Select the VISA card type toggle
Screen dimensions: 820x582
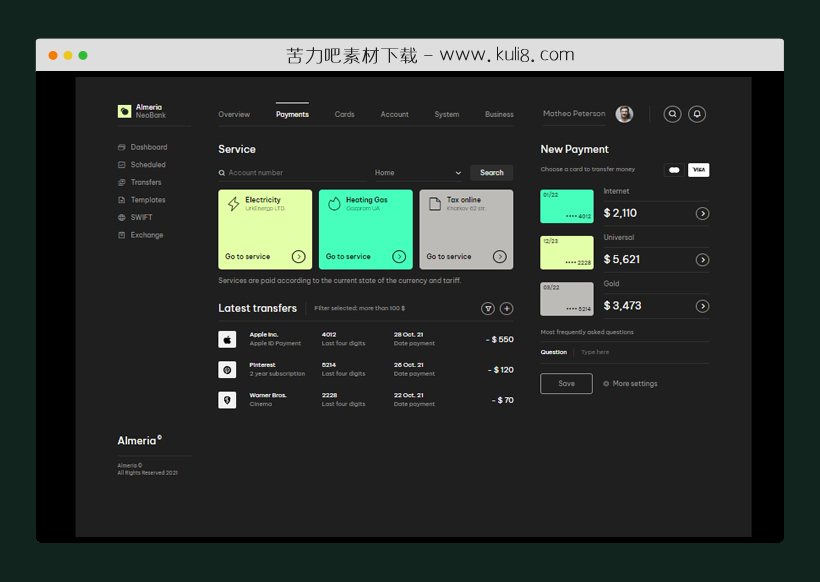pos(699,170)
